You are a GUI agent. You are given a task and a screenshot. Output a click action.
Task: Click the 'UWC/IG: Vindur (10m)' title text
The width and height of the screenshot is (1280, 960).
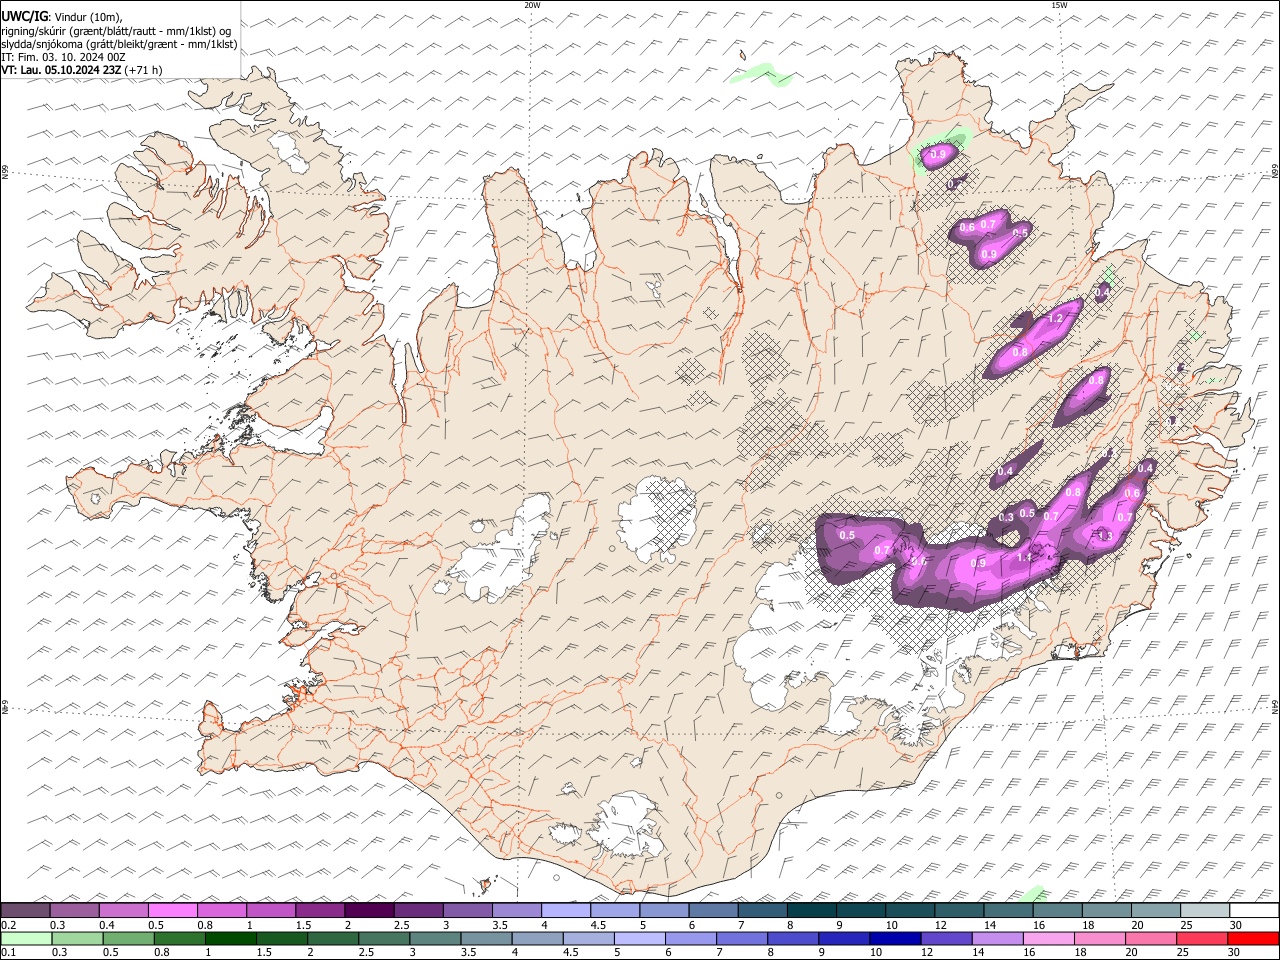(62, 16)
